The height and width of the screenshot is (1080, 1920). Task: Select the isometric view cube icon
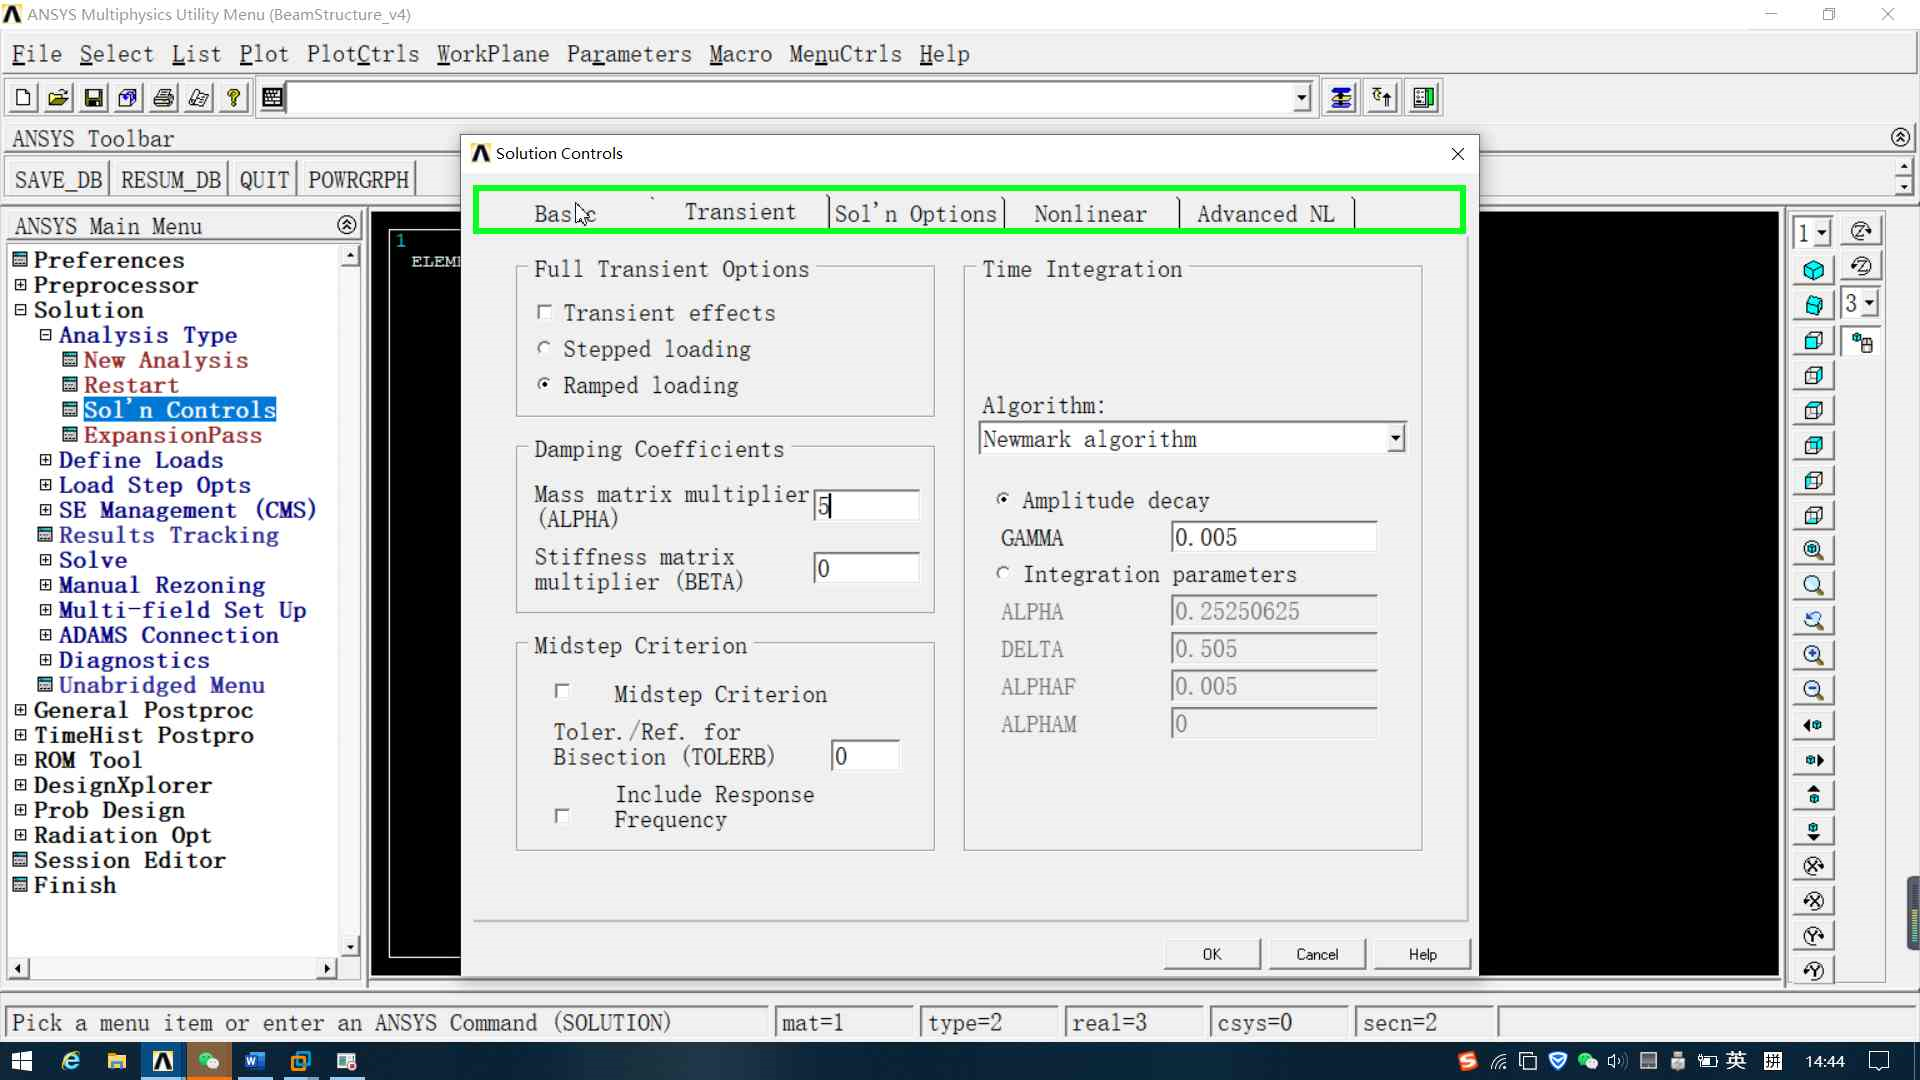(x=1813, y=270)
